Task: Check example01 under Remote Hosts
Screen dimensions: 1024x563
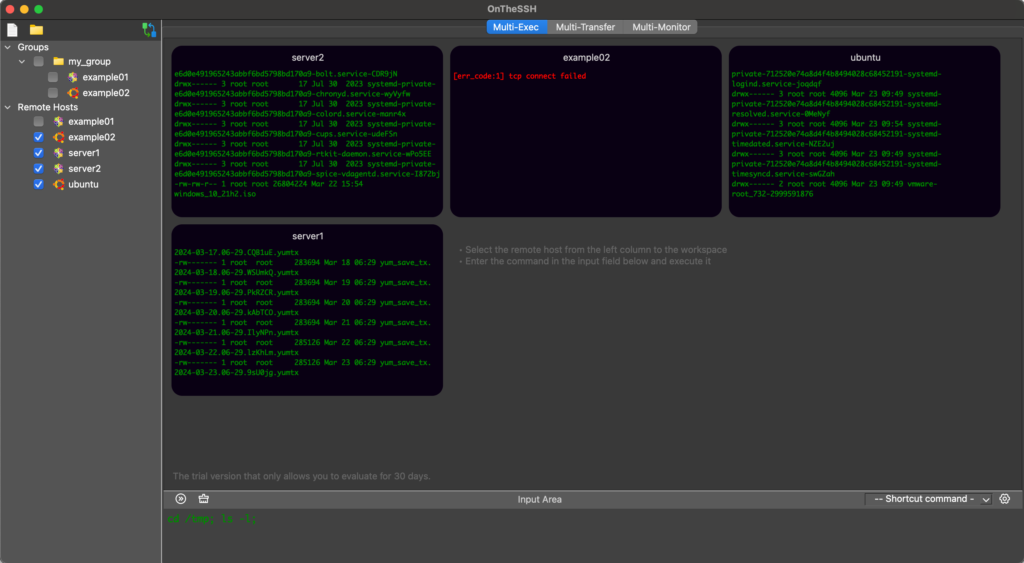Action: pyautogui.click(x=38, y=121)
